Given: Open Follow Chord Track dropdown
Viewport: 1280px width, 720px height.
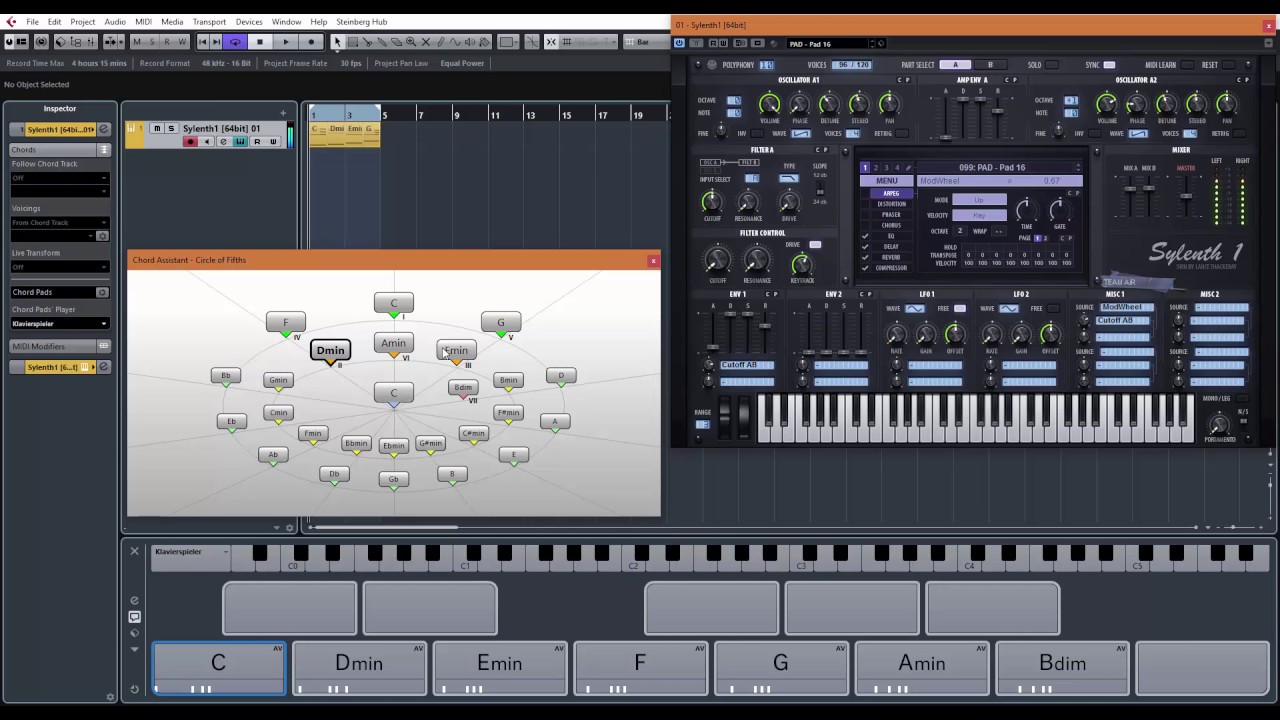Looking at the screenshot, I should 59,178.
